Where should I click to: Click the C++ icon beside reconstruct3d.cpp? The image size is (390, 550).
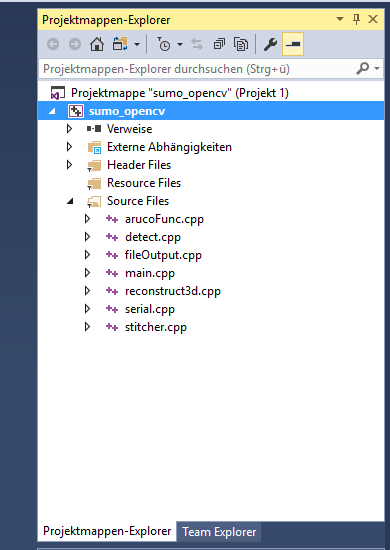(x=112, y=290)
